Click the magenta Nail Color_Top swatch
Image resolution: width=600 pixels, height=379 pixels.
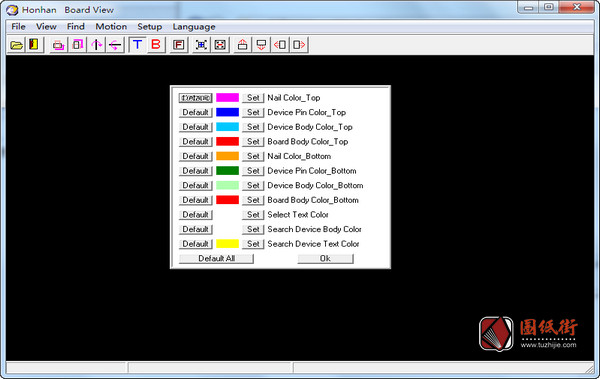pos(227,98)
